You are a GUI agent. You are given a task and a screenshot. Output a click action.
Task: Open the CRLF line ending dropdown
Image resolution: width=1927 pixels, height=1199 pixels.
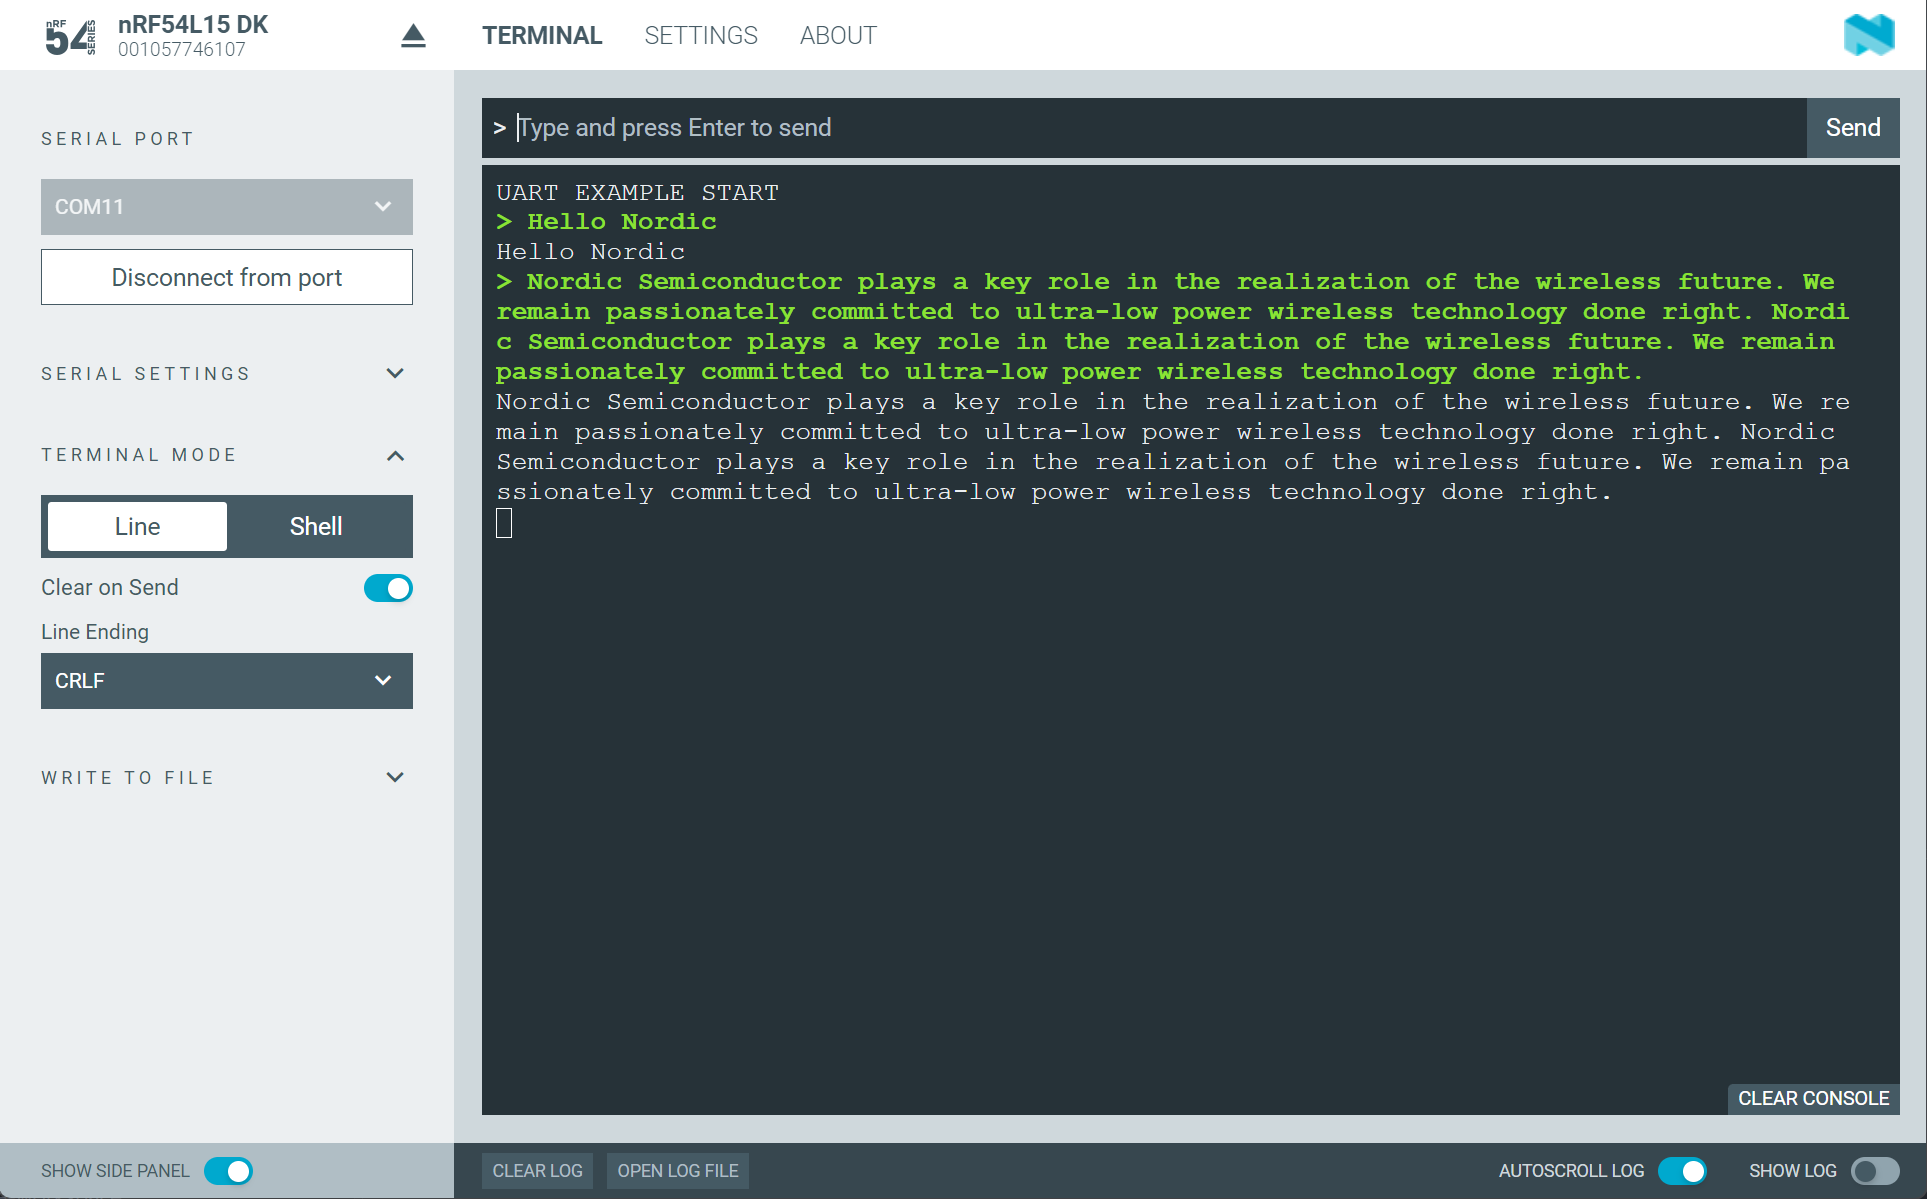[227, 681]
